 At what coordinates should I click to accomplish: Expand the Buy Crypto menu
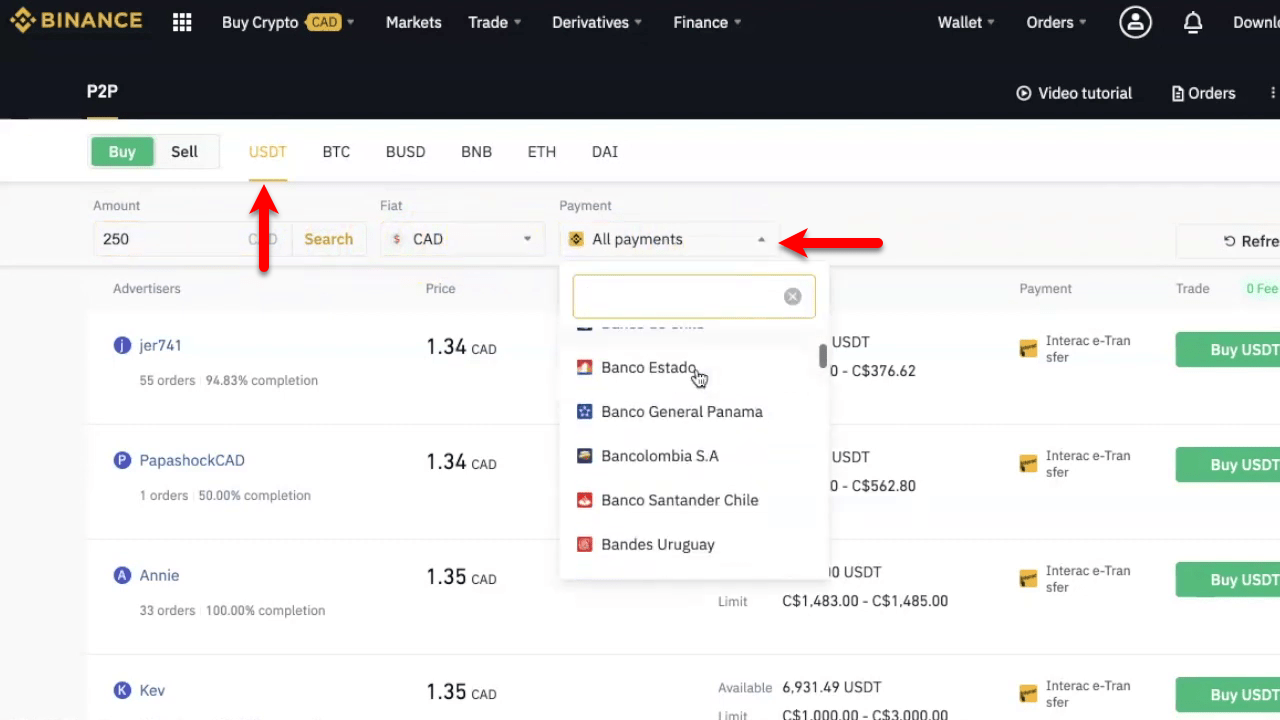(288, 22)
